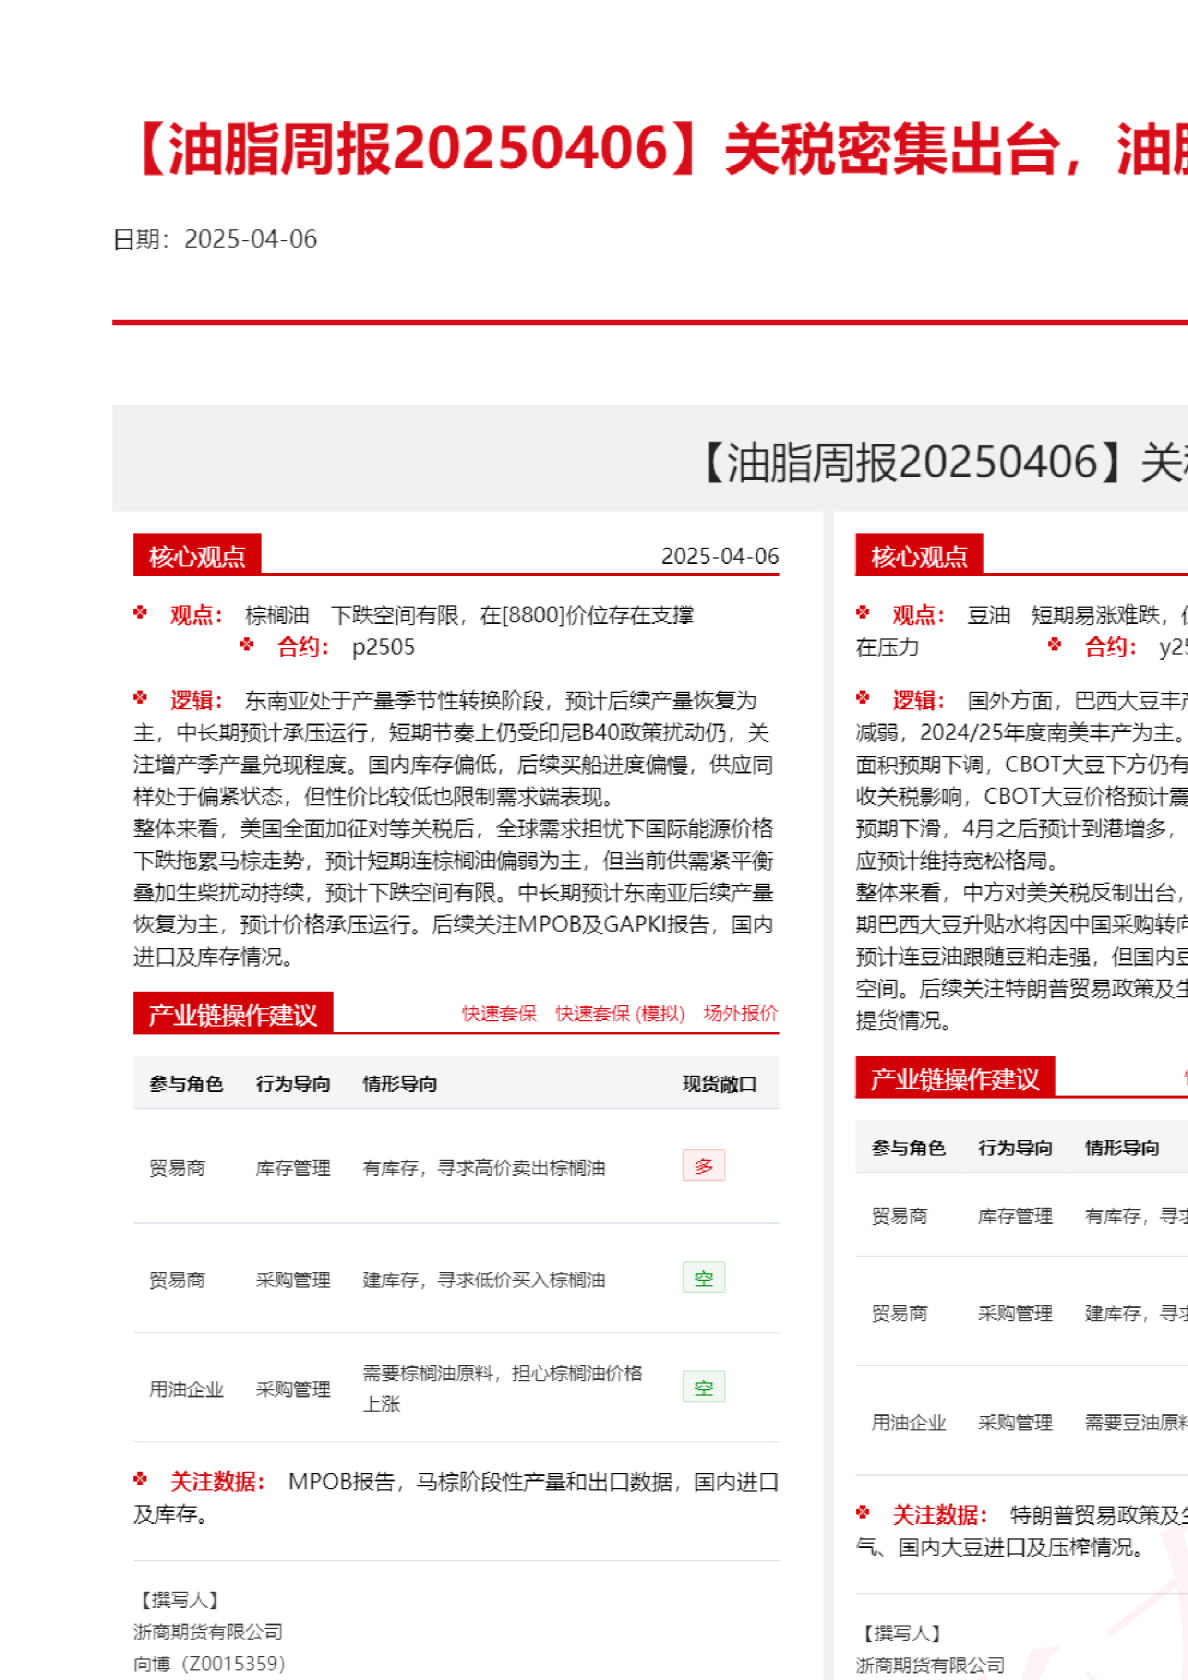Click the 现货敞口 column header
The height and width of the screenshot is (1680, 1188).
(719, 1084)
